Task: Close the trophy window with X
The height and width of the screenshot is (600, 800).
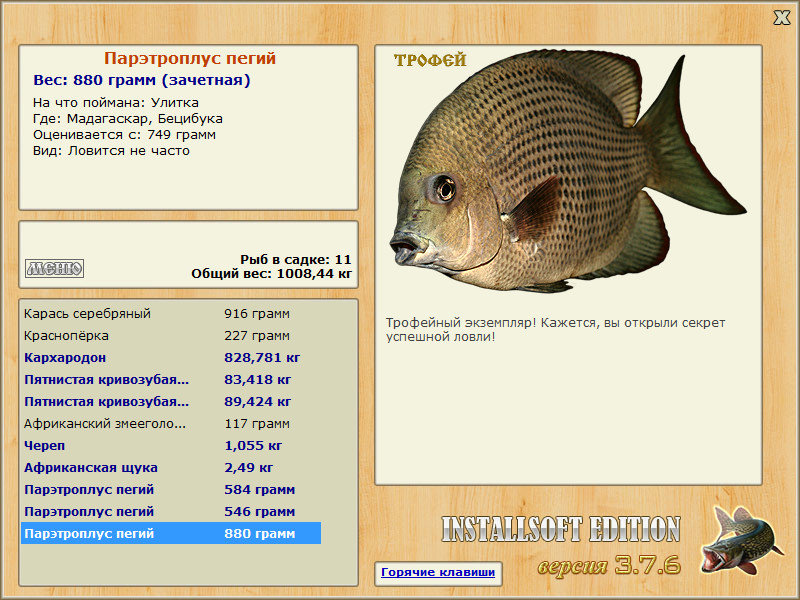Action: click(x=781, y=18)
